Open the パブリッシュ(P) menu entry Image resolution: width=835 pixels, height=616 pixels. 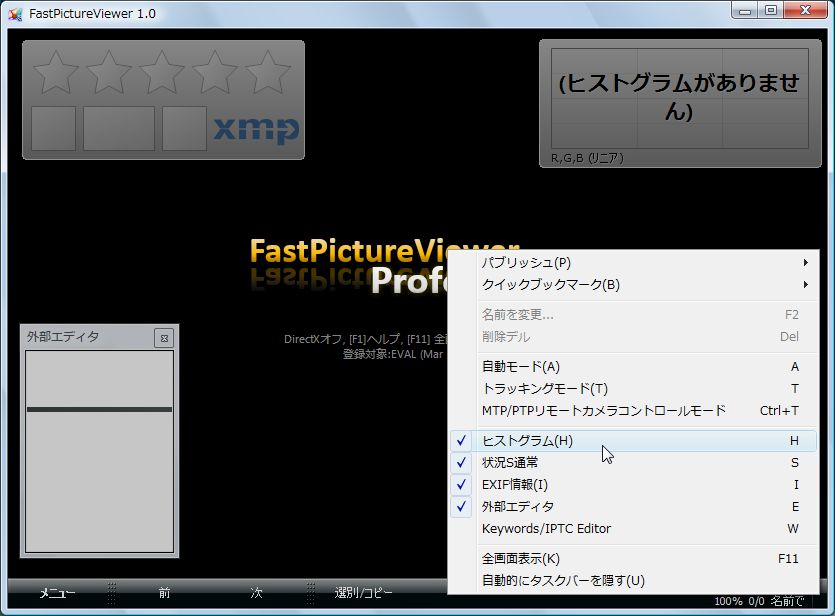pos(633,262)
